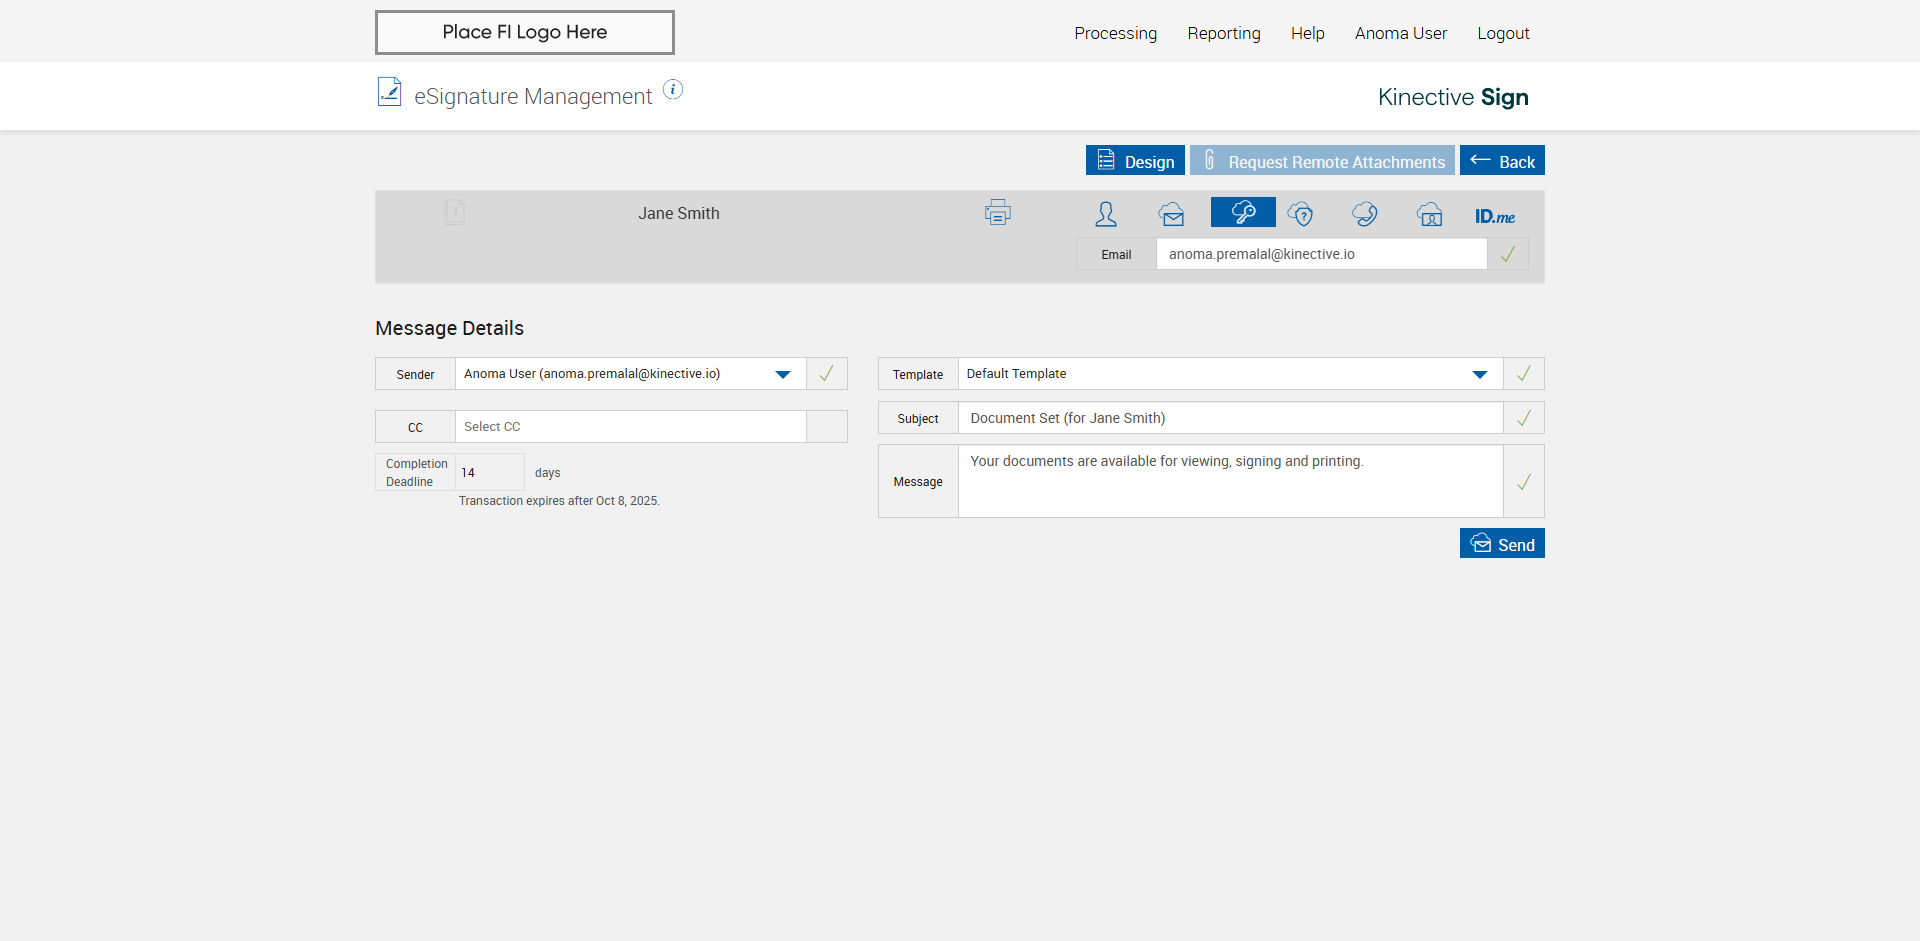Click the Transaction expires after Oct 8 text
1920x941 pixels.
pyautogui.click(x=559, y=501)
